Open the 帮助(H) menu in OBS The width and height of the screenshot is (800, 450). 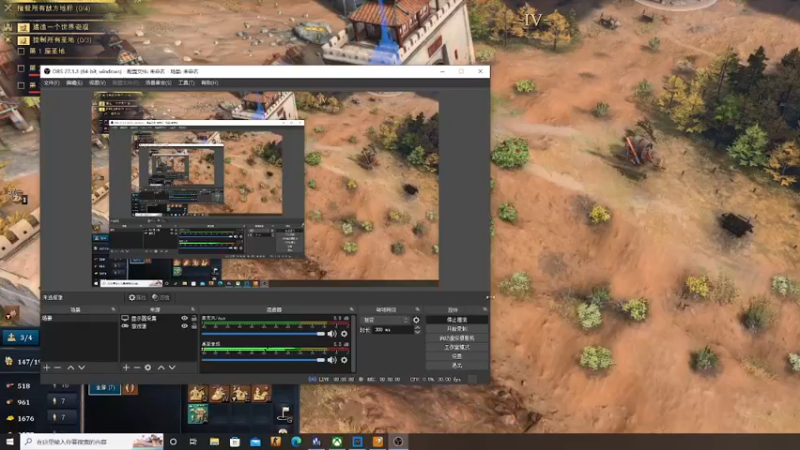[x=209, y=83]
